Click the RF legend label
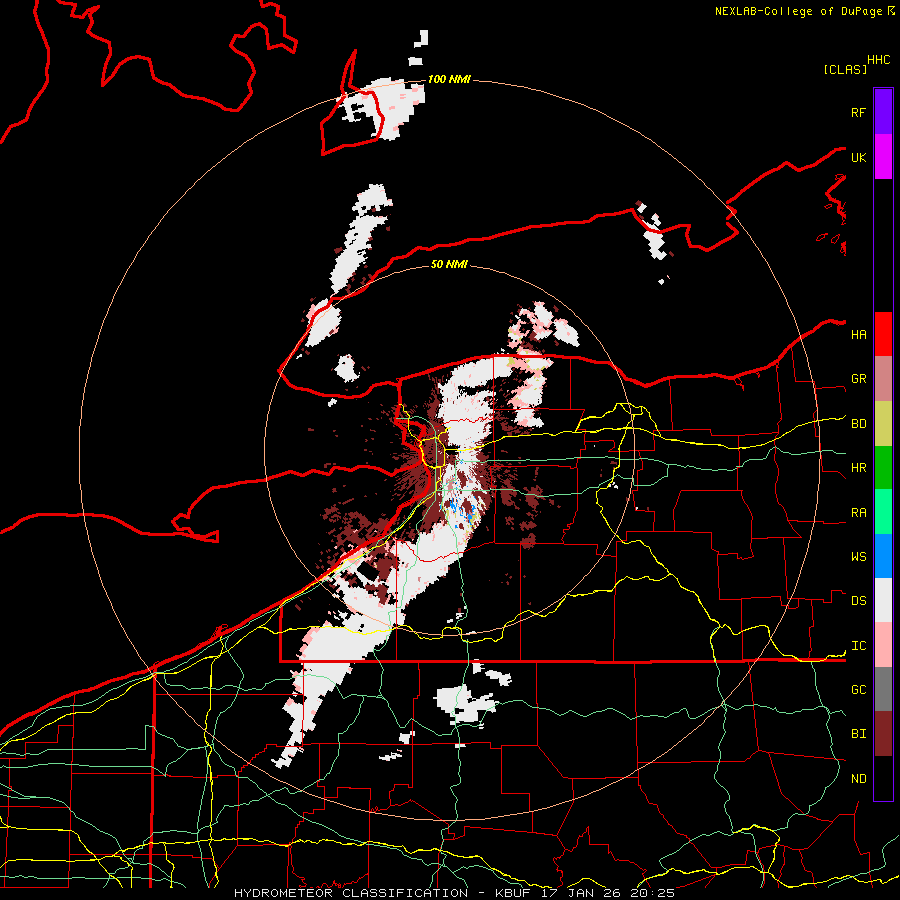The width and height of the screenshot is (900, 900). (x=858, y=113)
